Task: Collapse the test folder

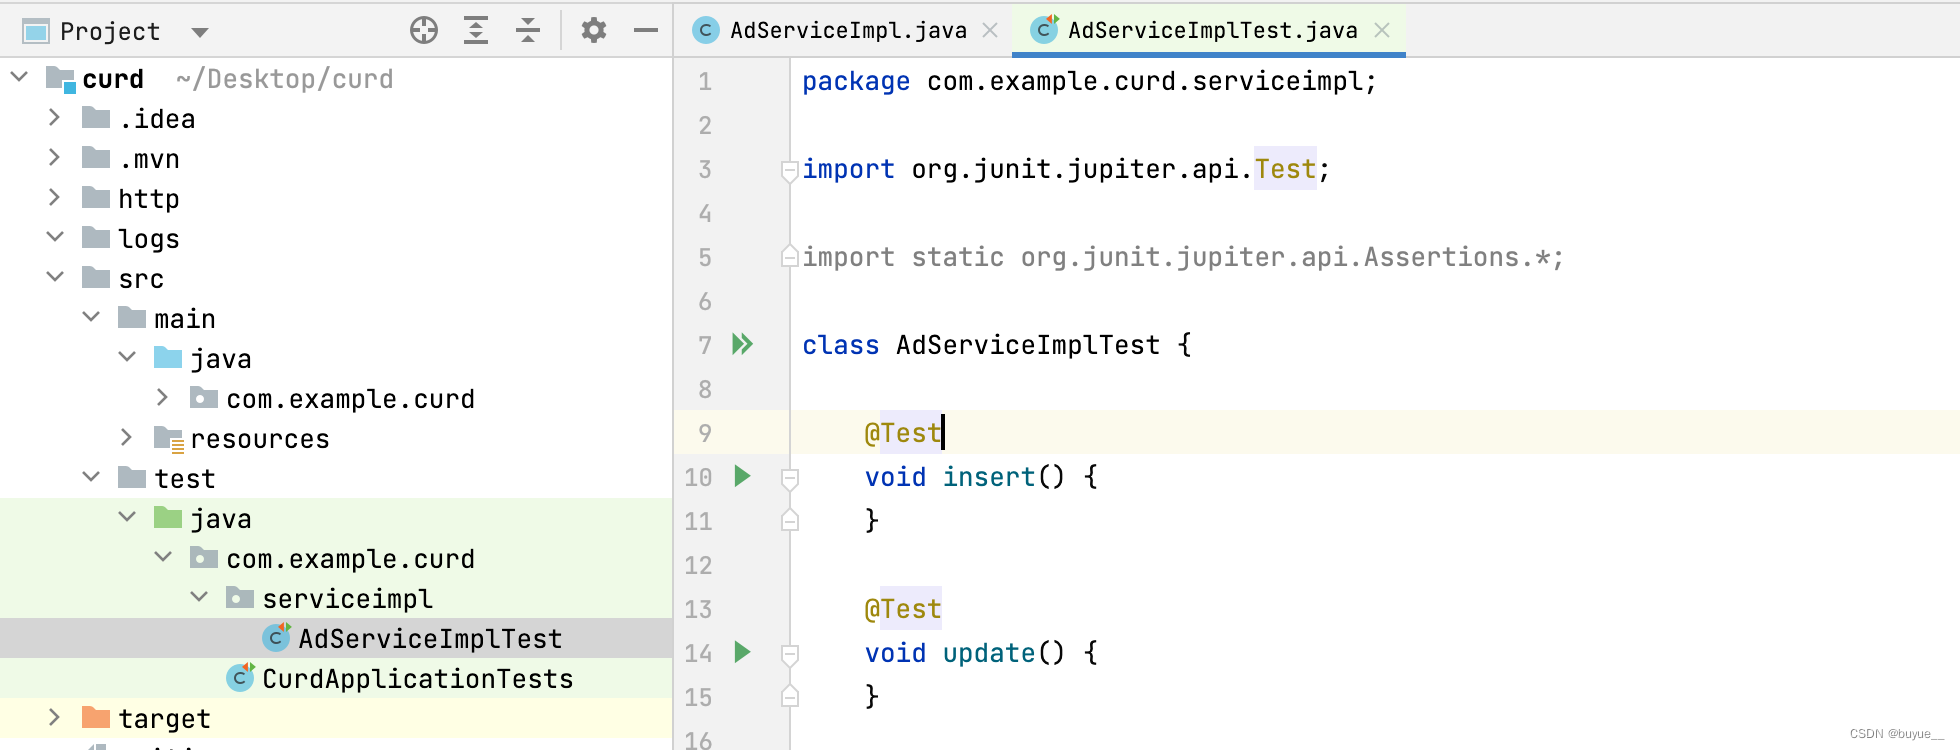Action: [x=91, y=477]
